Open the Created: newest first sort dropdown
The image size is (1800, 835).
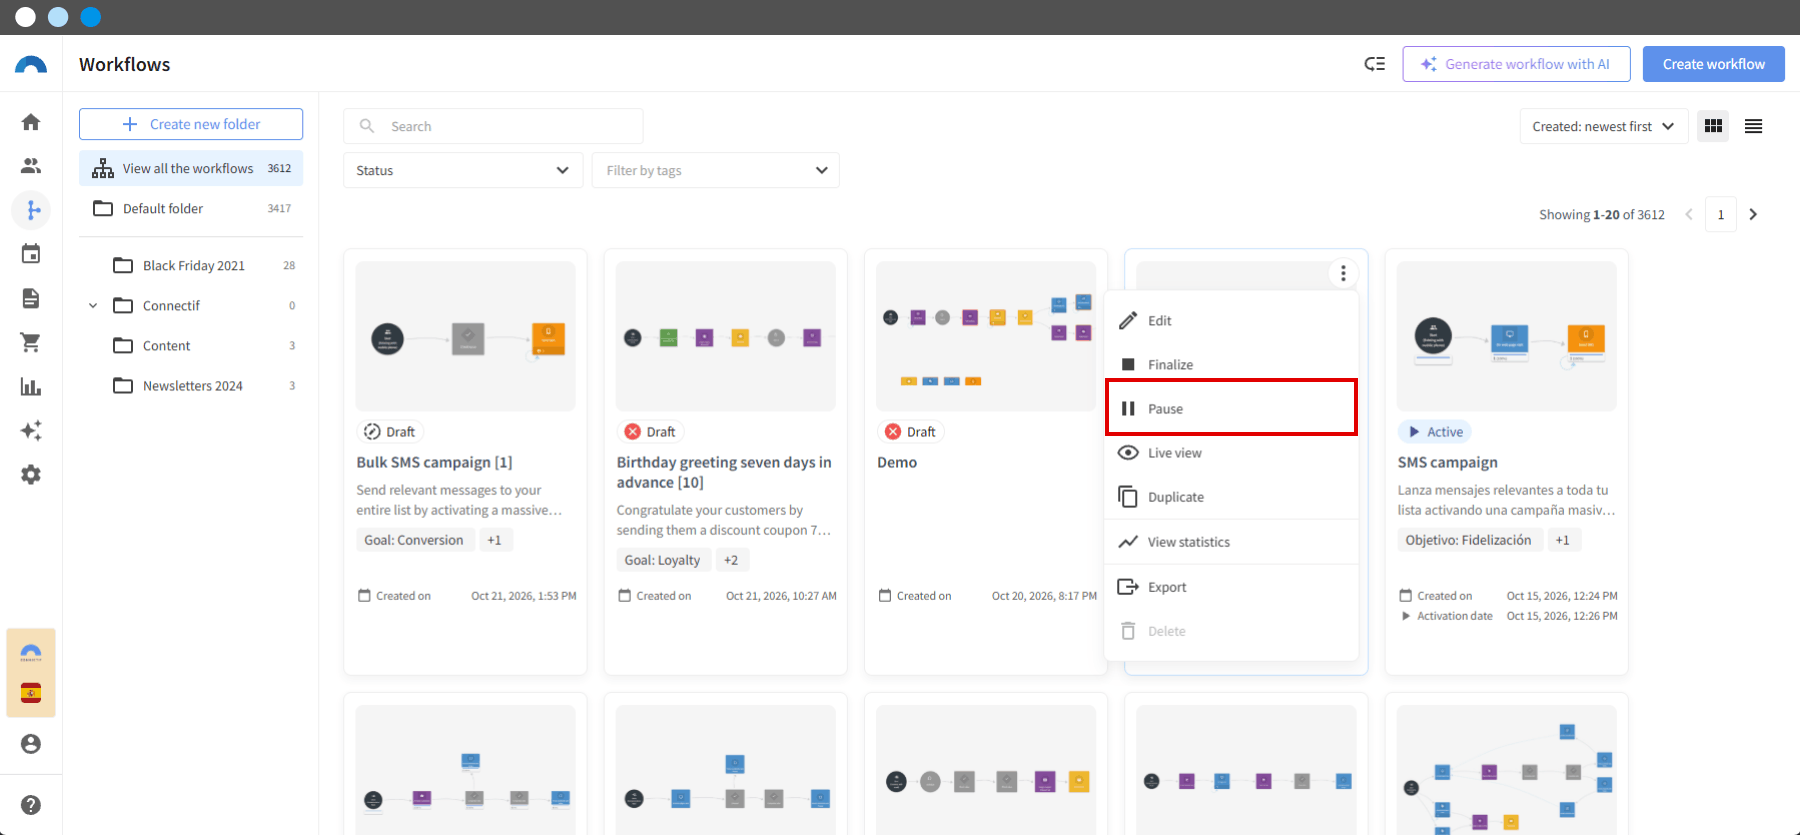[x=1603, y=126]
